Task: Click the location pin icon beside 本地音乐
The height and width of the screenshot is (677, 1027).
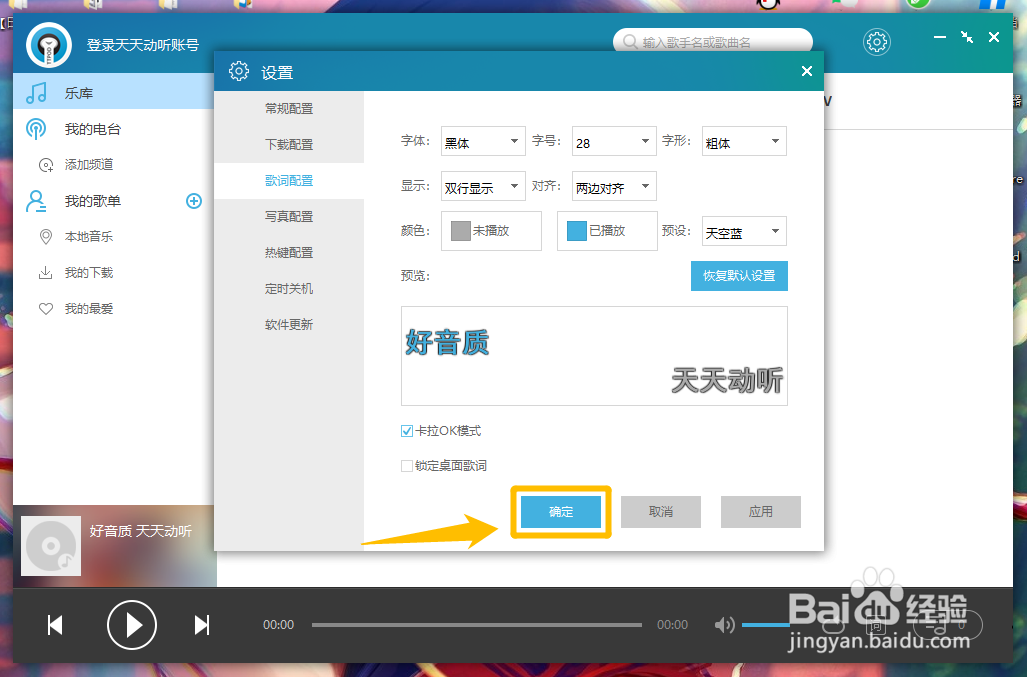Action: click(46, 236)
